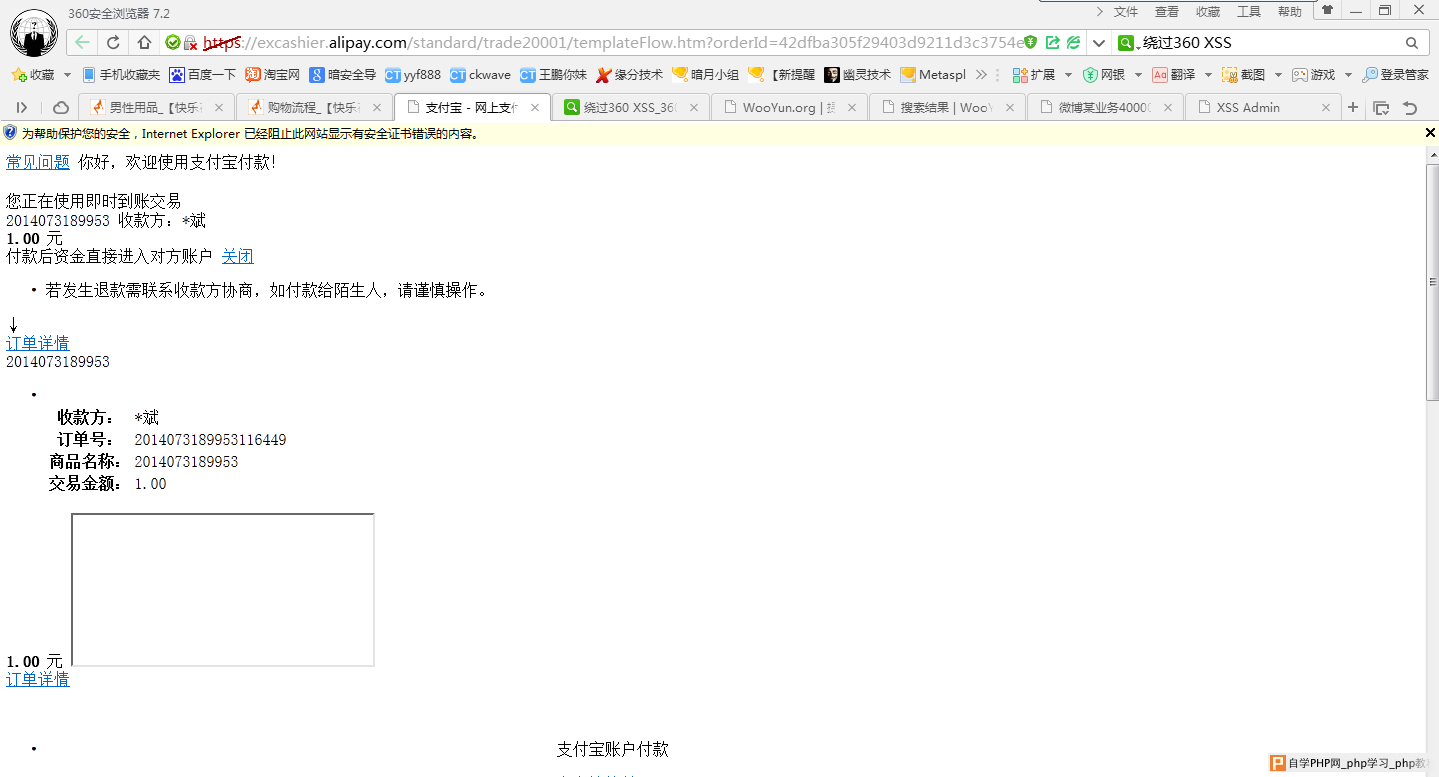
Task: Click the address bar URL
Action: pyautogui.click(x=613, y=43)
